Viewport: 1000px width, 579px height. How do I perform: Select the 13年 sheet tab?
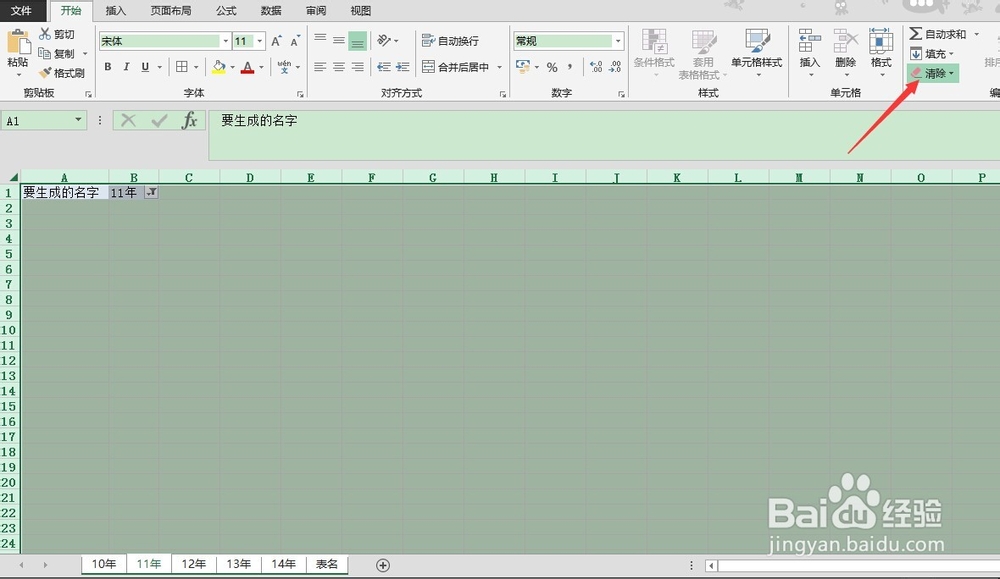coord(238,564)
